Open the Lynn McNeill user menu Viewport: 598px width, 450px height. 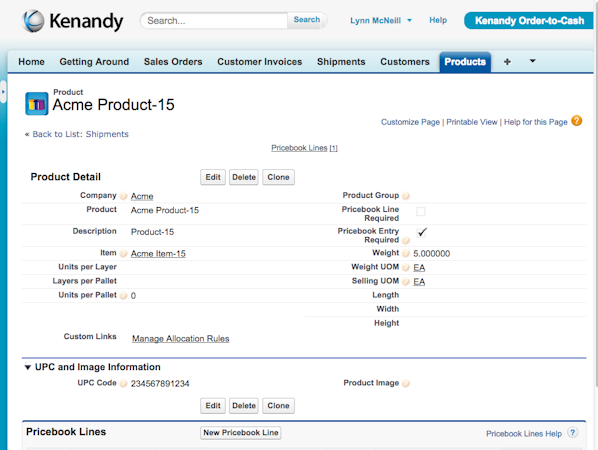[x=381, y=21]
